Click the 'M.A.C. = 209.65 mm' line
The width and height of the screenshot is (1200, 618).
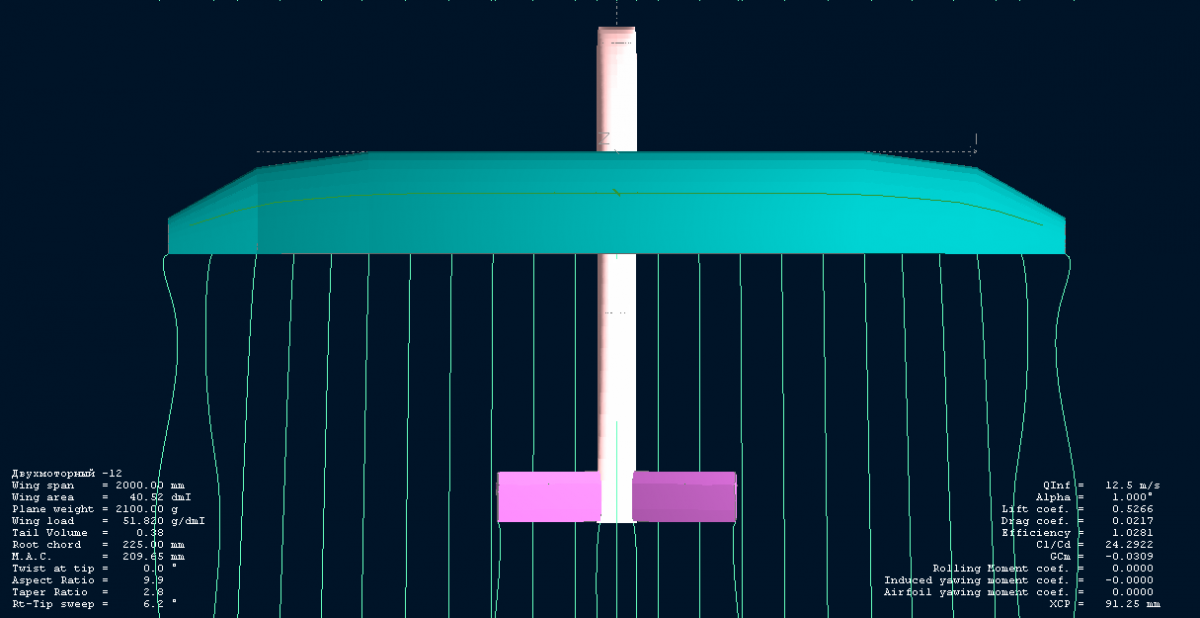98,557
